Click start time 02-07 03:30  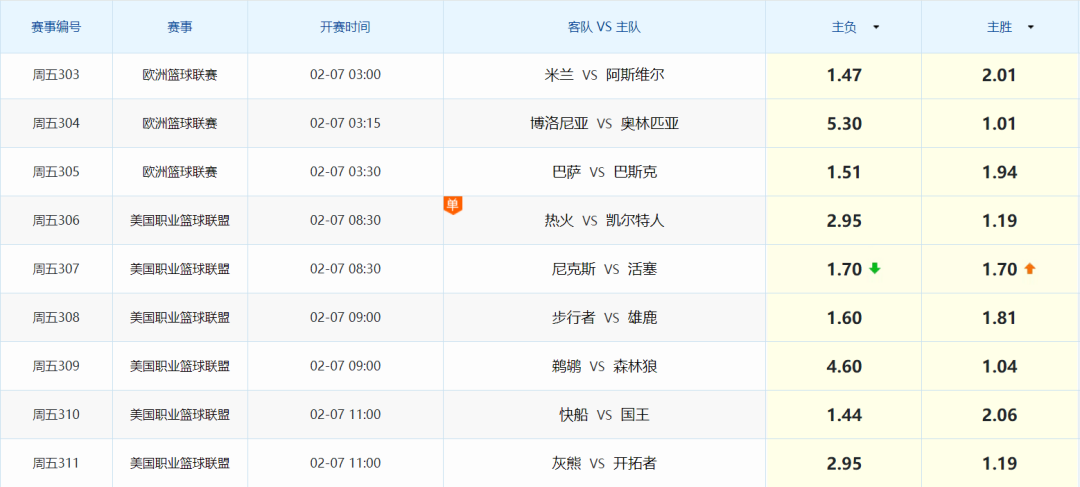[x=345, y=172]
